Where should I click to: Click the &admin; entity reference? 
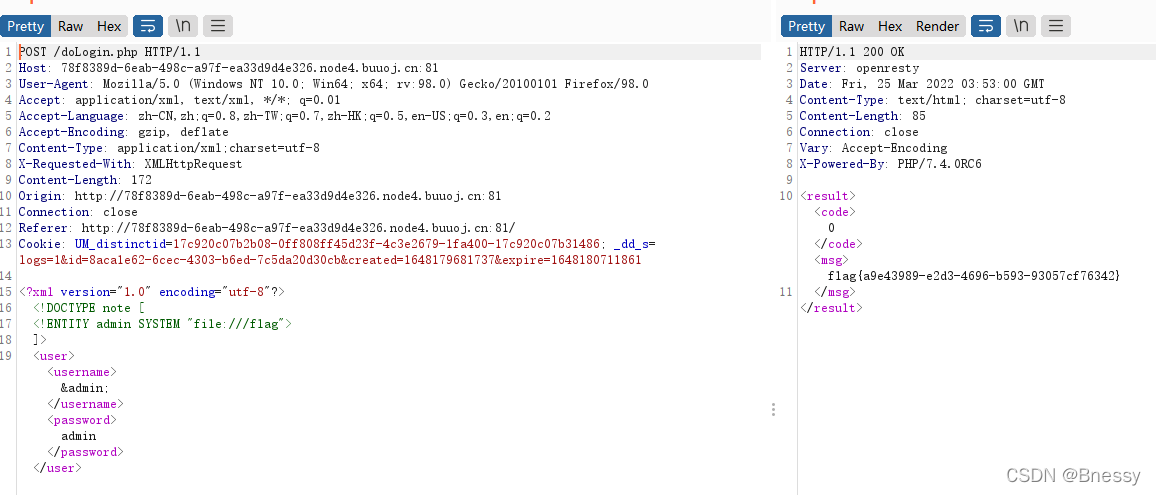(x=86, y=388)
